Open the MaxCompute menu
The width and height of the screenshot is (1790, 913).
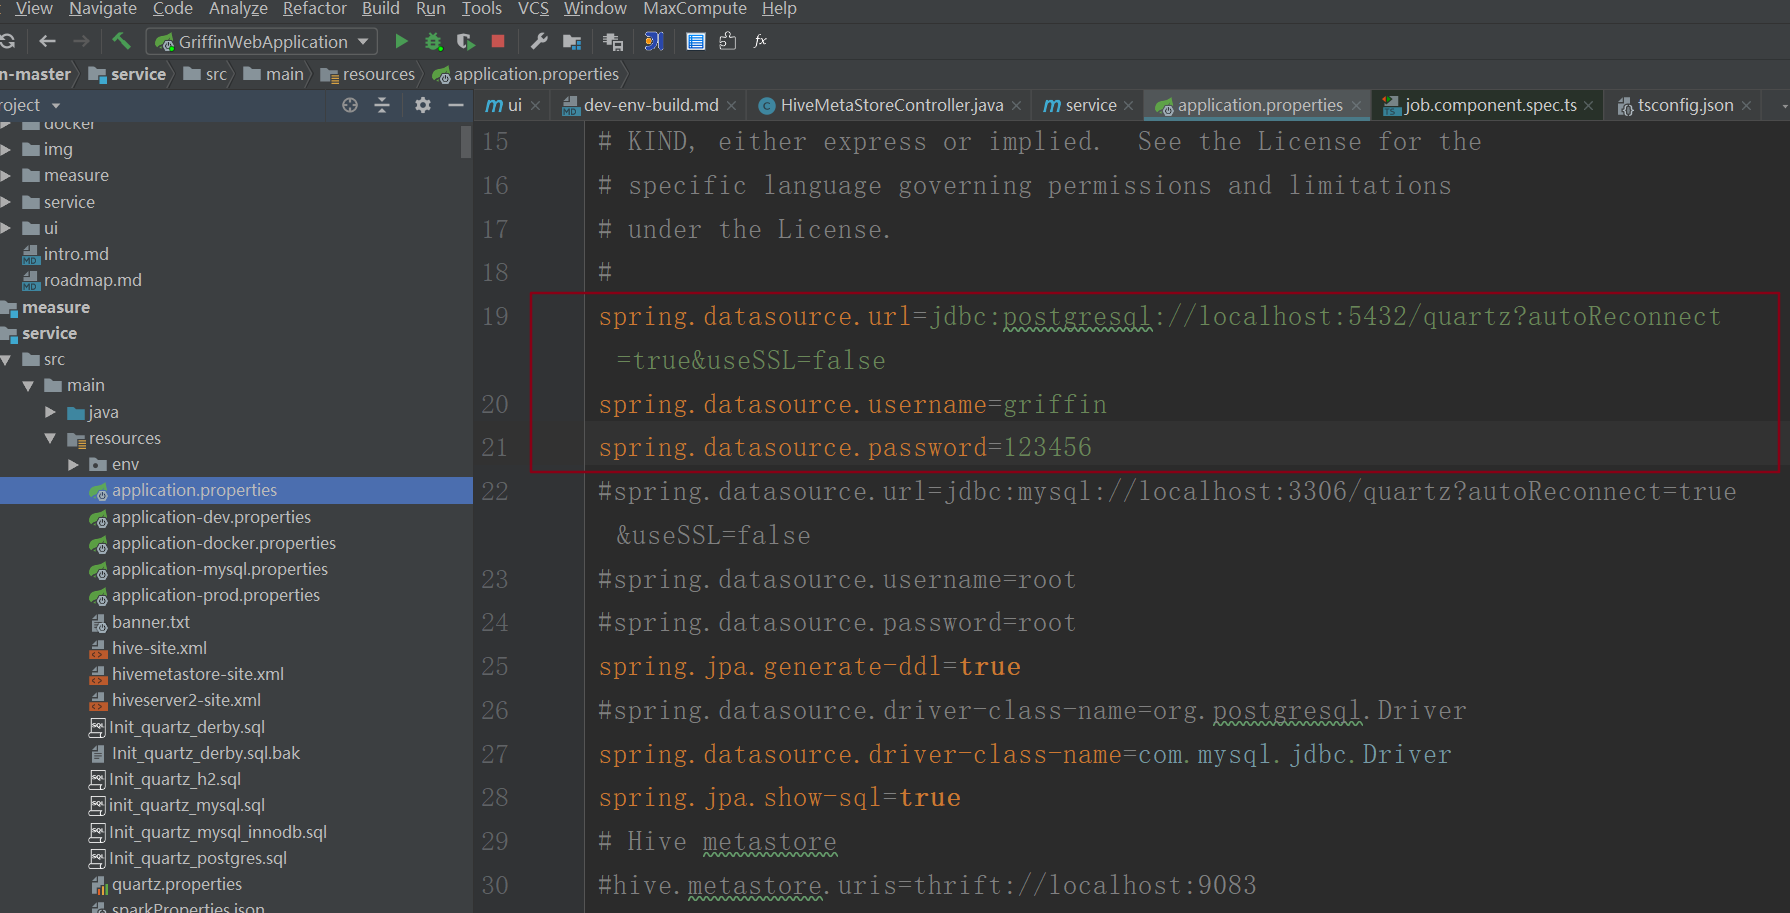[695, 9]
